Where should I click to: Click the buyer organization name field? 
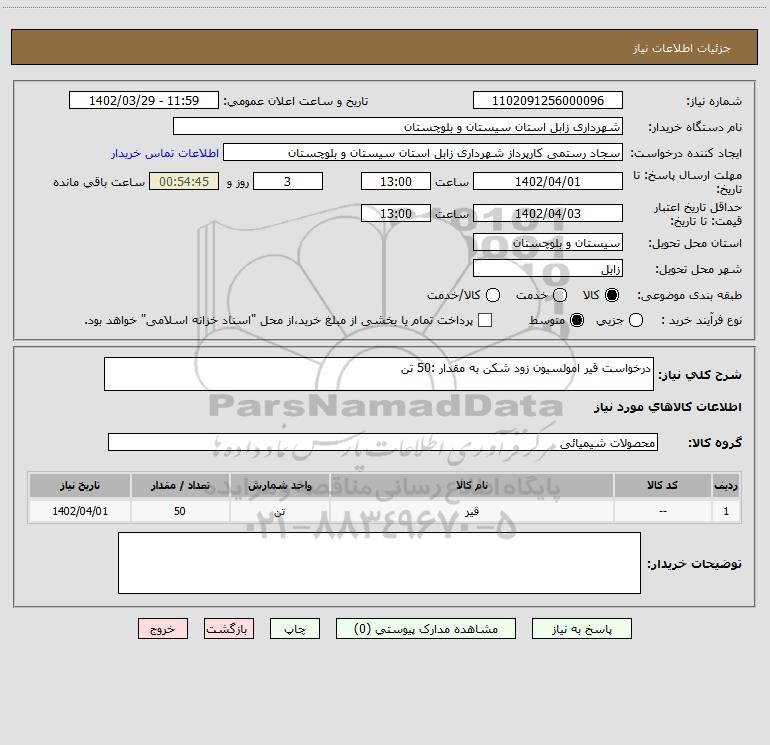tap(398, 126)
